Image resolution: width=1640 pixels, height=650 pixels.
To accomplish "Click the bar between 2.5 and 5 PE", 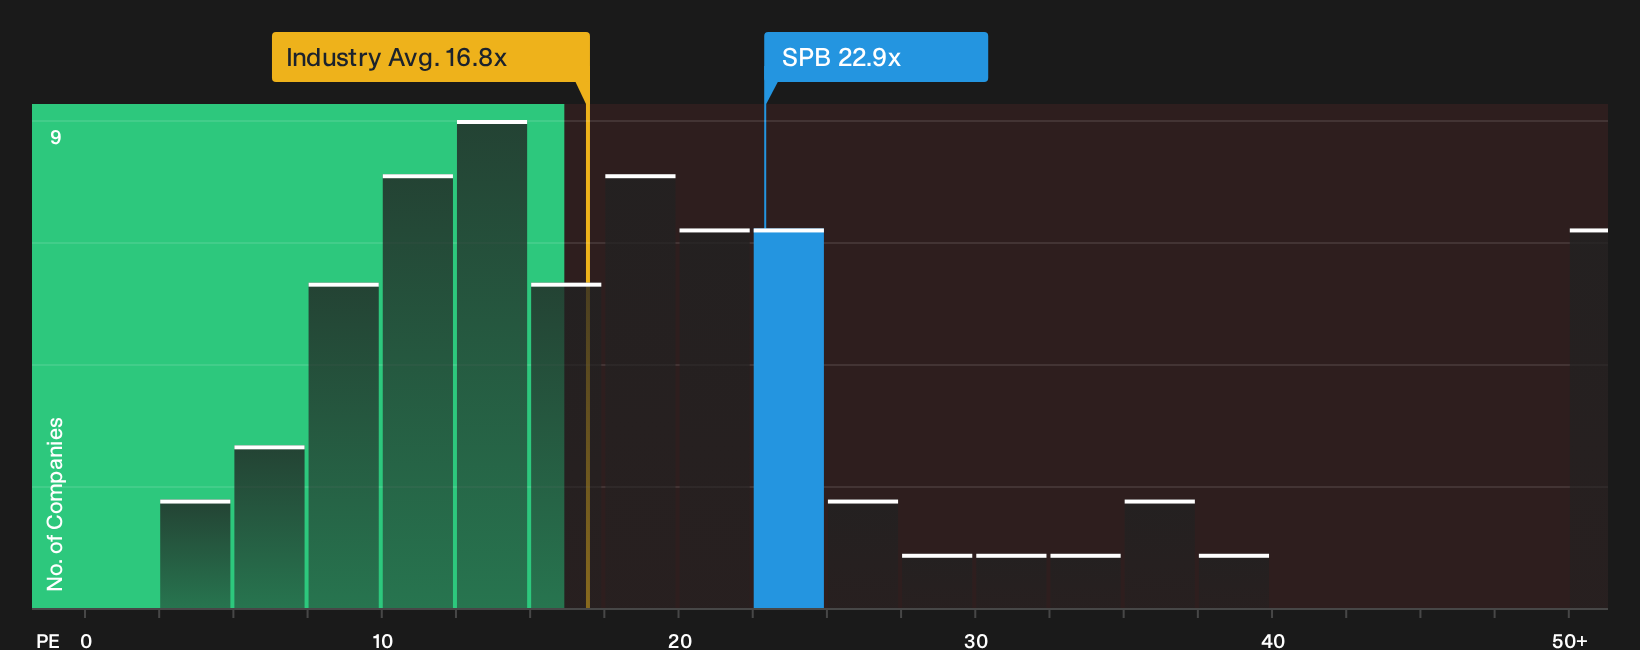I will pyautogui.click(x=195, y=554).
